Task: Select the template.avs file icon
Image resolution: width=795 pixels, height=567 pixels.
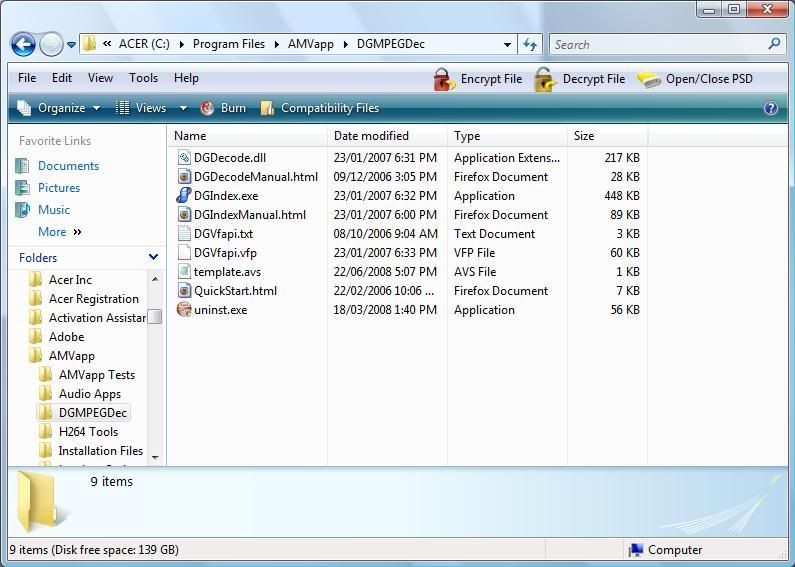Action: coord(184,272)
